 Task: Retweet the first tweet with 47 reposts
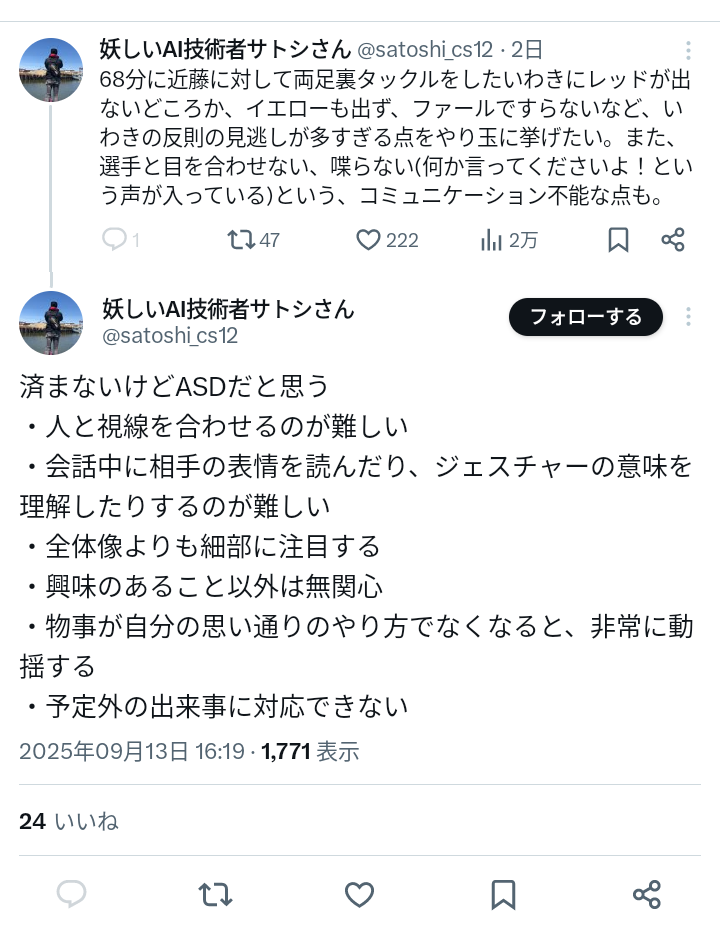pyautogui.click(x=241, y=240)
